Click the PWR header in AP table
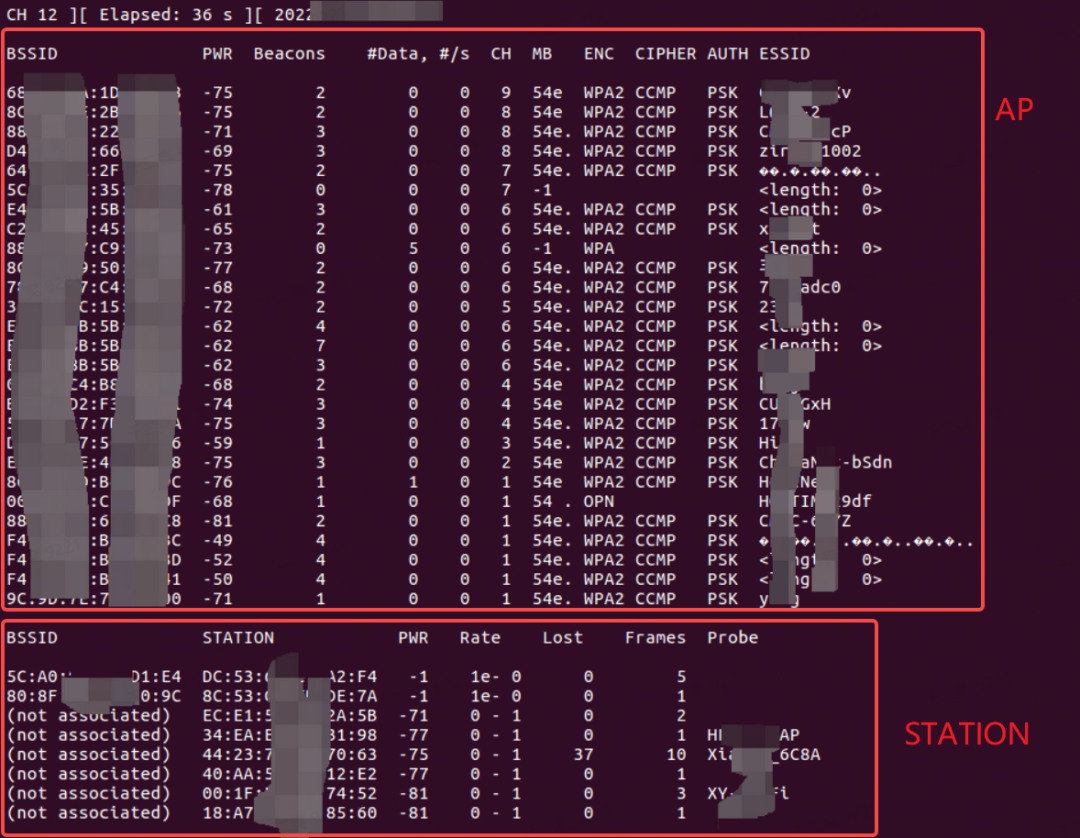Viewport: 1080px width, 838px height. (x=217, y=54)
